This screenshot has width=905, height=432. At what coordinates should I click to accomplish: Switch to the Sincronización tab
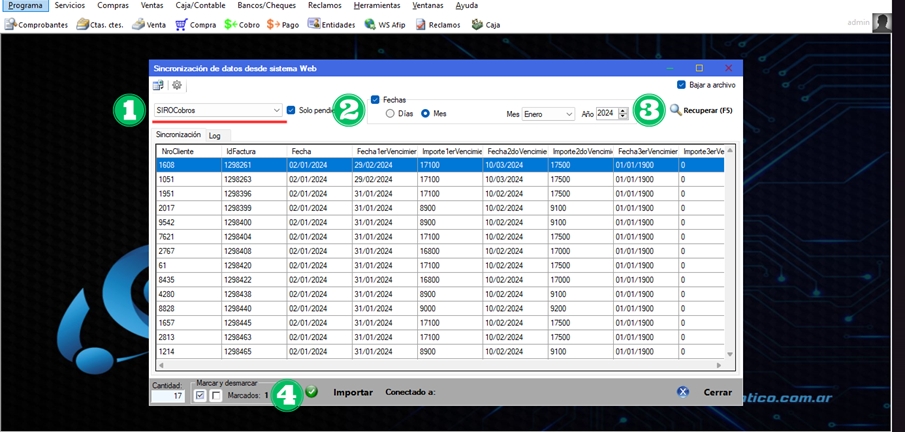[179, 134]
